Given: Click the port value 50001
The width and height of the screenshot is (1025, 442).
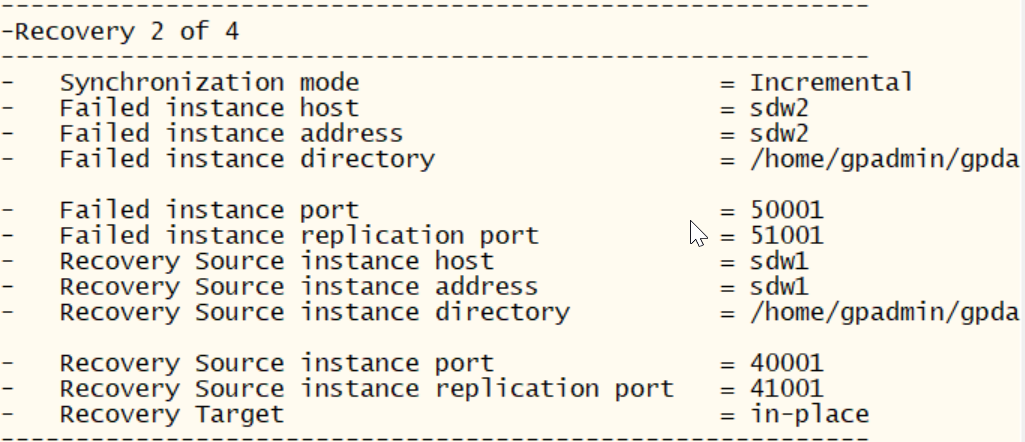Looking at the screenshot, I should pos(787,210).
